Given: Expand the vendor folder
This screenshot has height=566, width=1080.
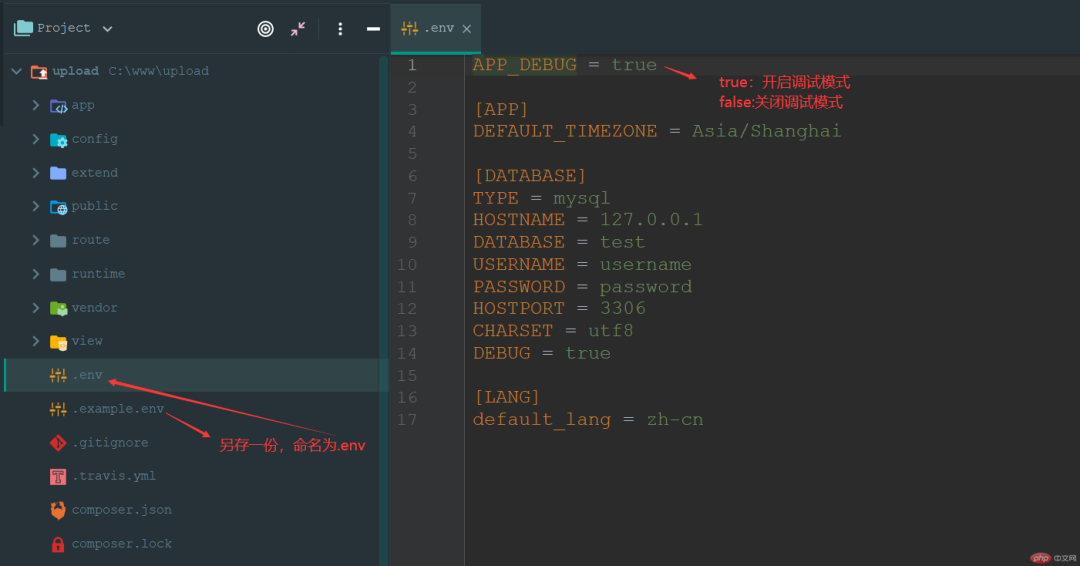Looking at the screenshot, I should [36, 308].
